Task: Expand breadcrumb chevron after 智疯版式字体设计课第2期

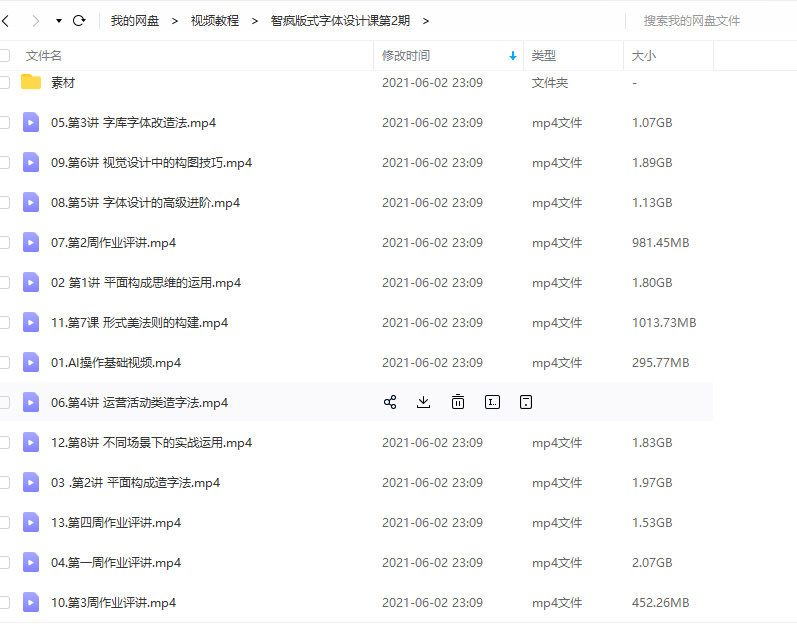Action: point(426,20)
